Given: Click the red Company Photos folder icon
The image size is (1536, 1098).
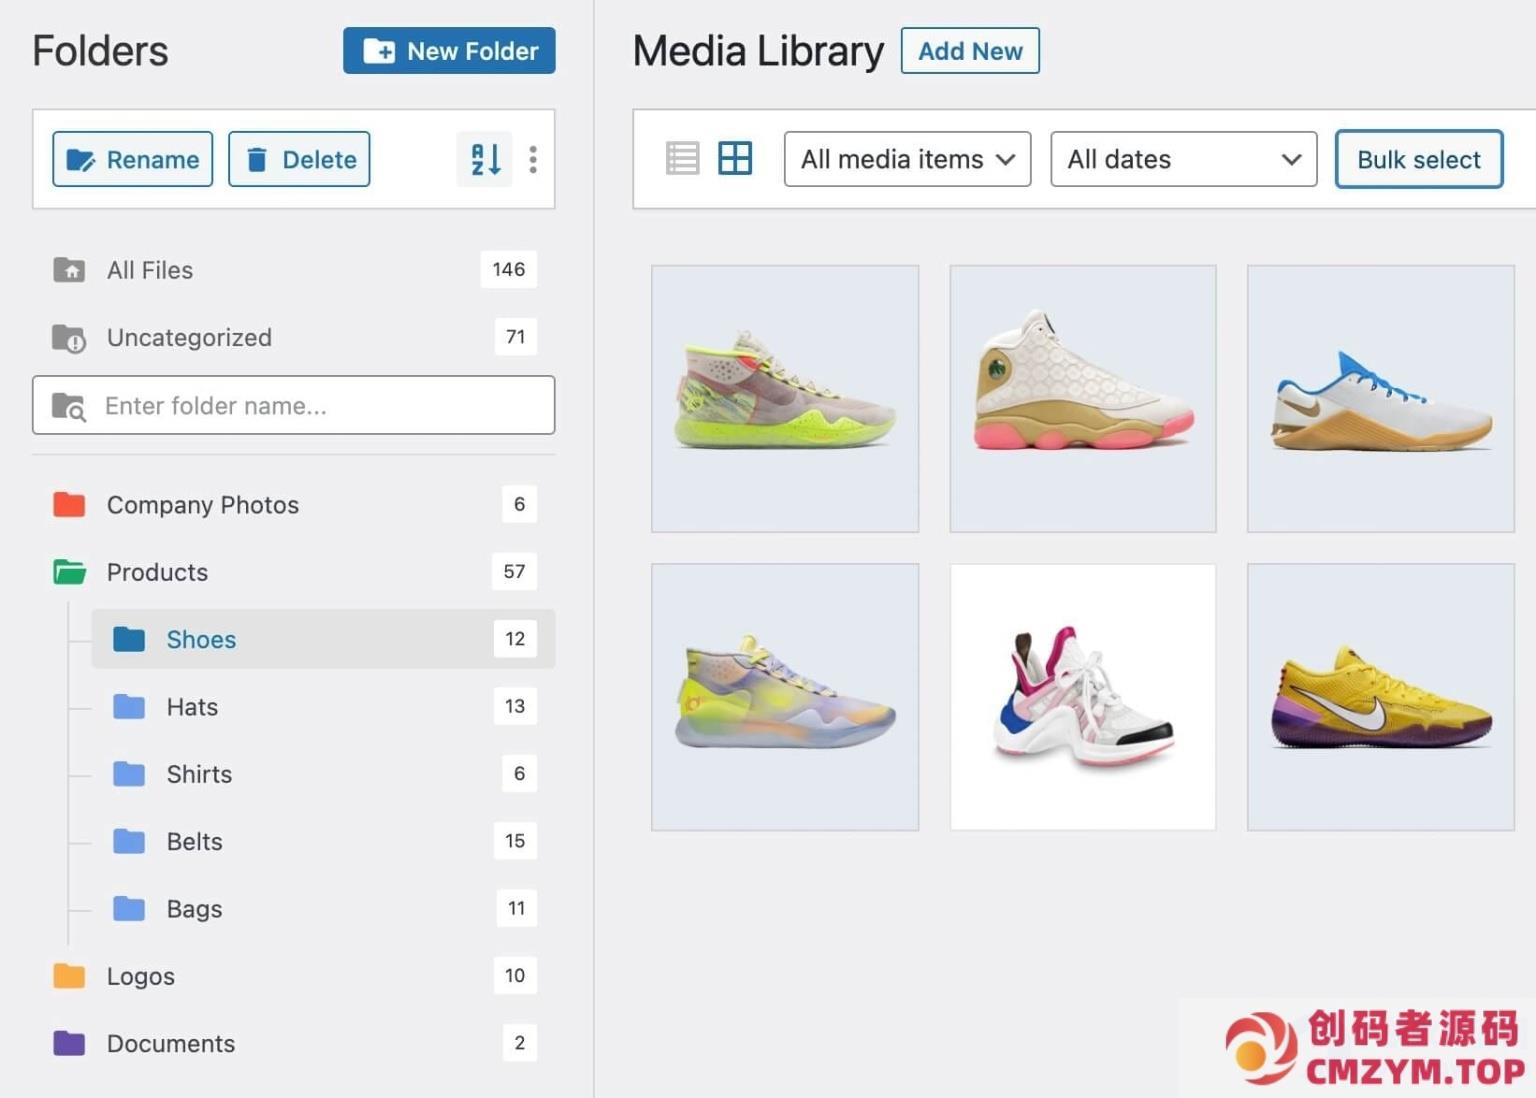Looking at the screenshot, I should (x=69, y=504).
